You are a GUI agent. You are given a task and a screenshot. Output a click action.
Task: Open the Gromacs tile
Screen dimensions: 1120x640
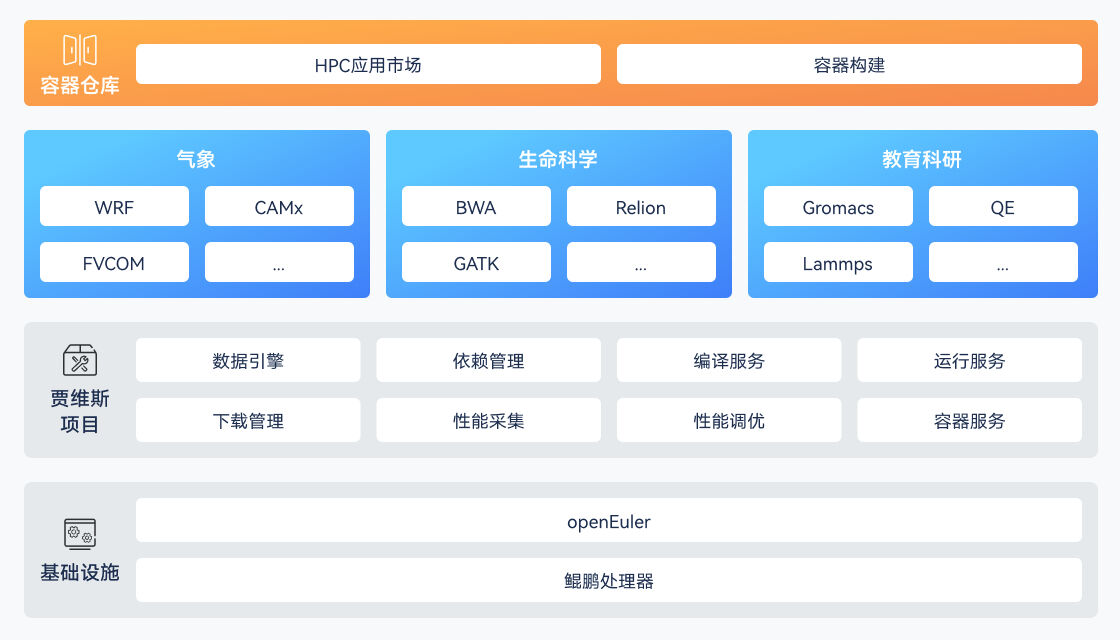838,207
